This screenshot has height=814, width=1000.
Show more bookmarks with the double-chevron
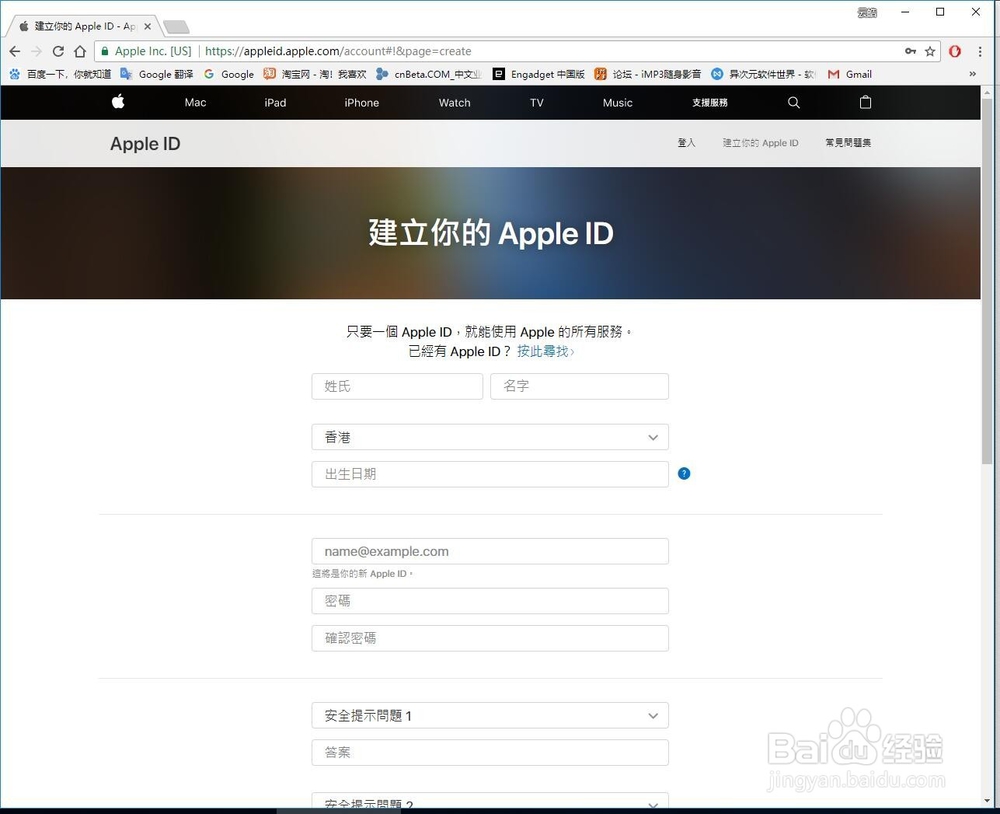pos(973,74)
